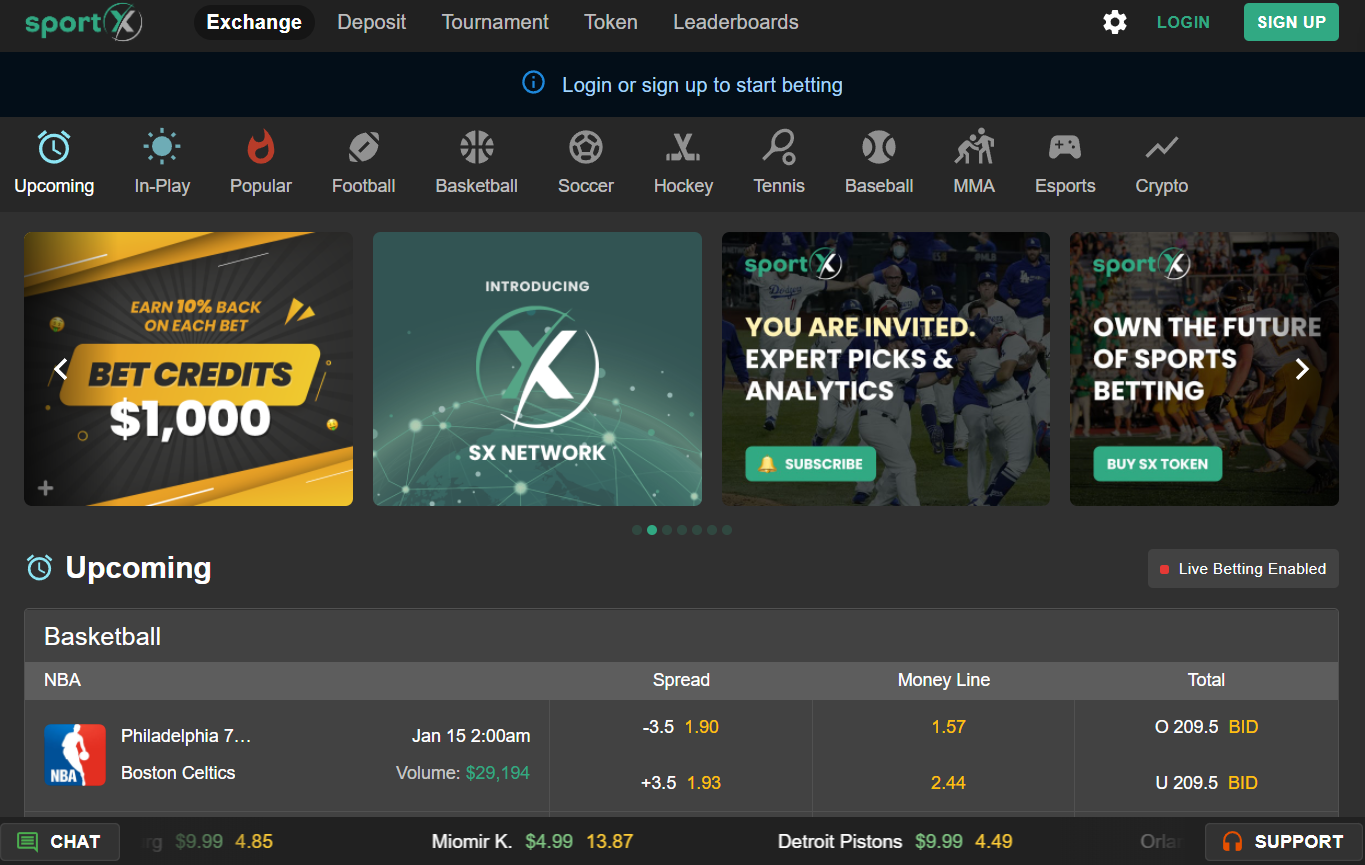Open the SUPPORT button
Image resolution: width=1365 pixels, height=865 pixels.
pos(1284,842)
